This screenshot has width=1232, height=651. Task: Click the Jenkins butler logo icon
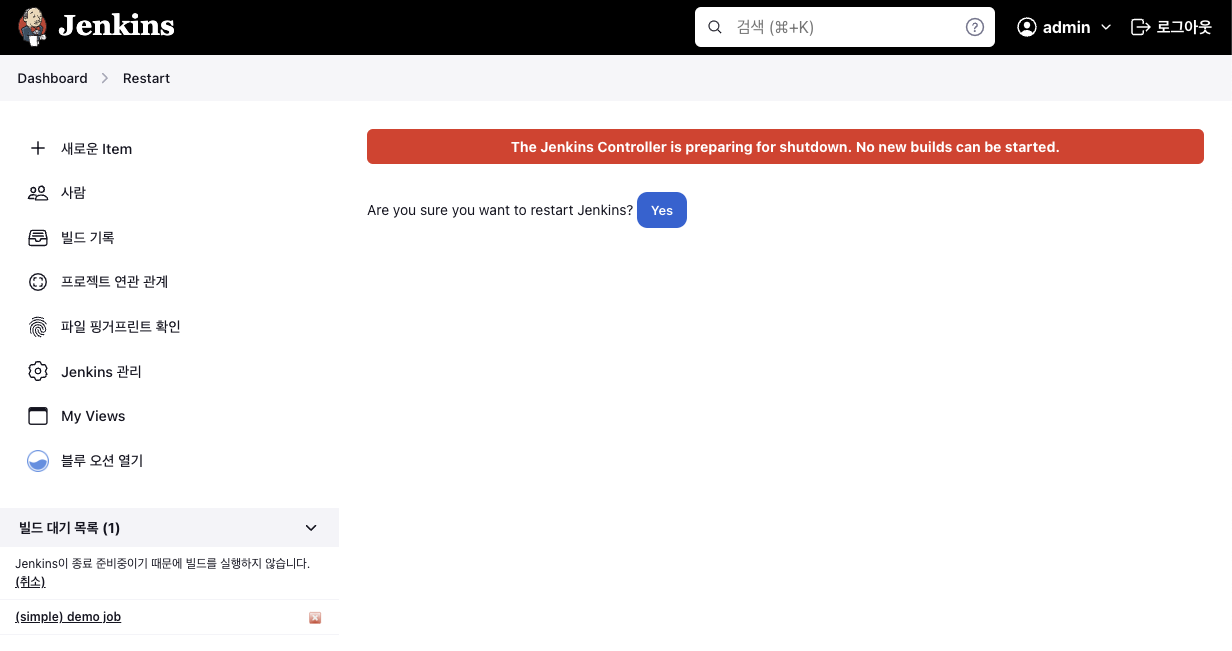(x=32, y=27)
